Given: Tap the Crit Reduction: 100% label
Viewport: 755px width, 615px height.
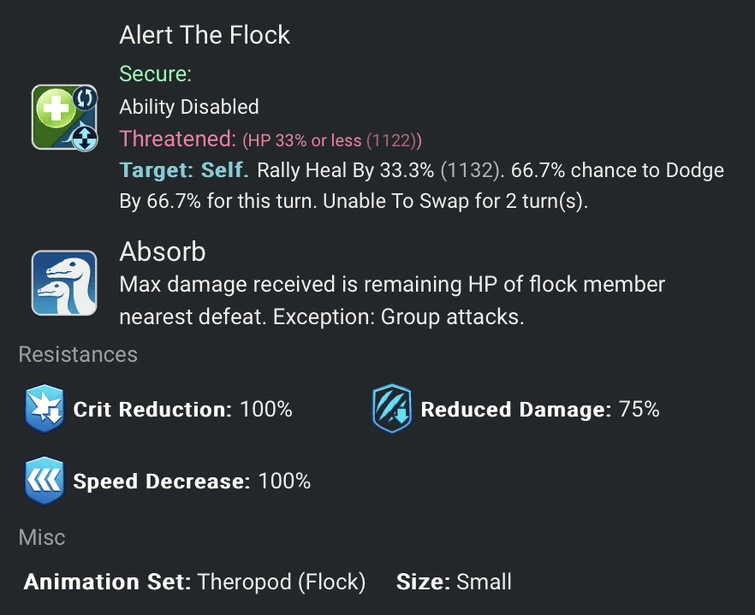Looking at the screenshot, I should 182,409.
